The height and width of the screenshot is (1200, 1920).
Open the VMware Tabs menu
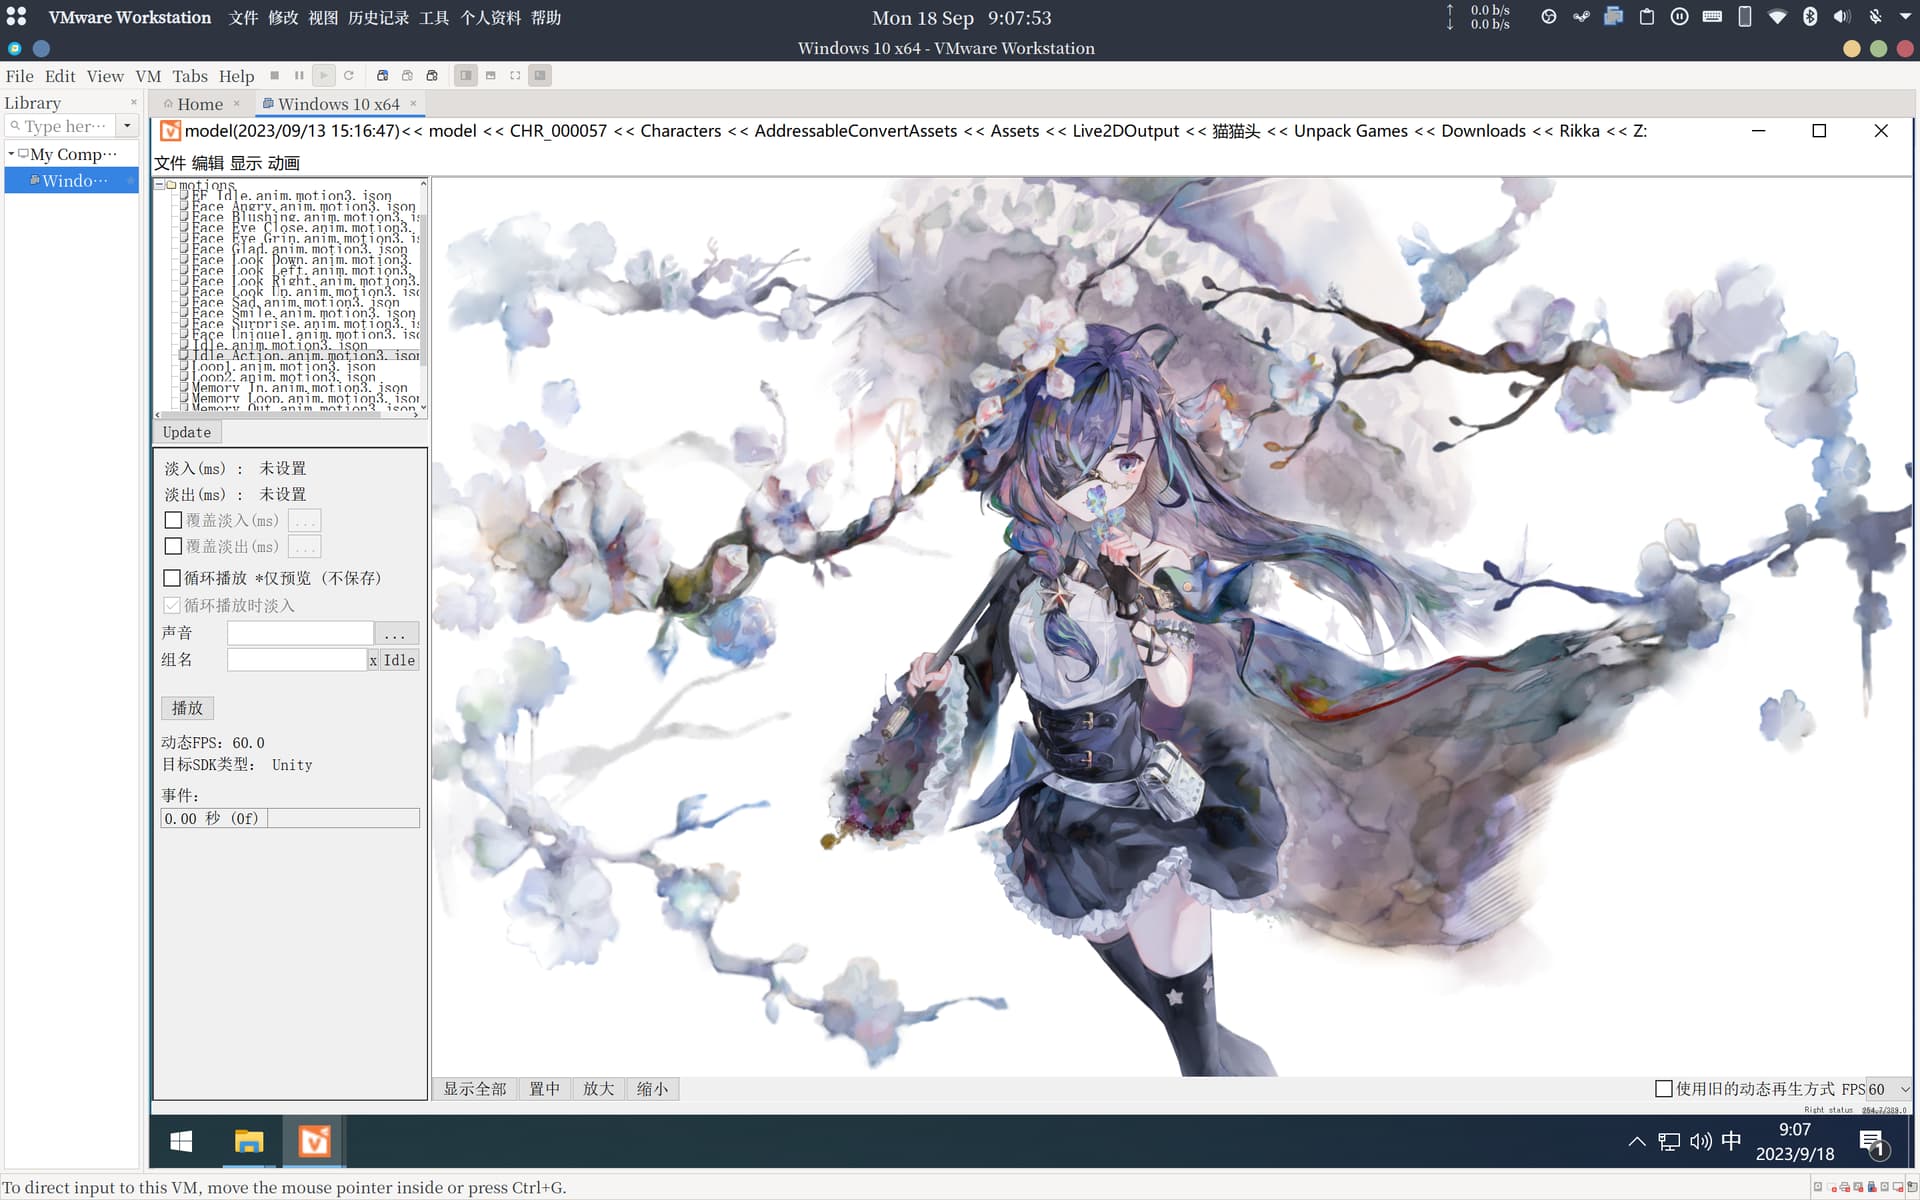[x=190, y=76]
